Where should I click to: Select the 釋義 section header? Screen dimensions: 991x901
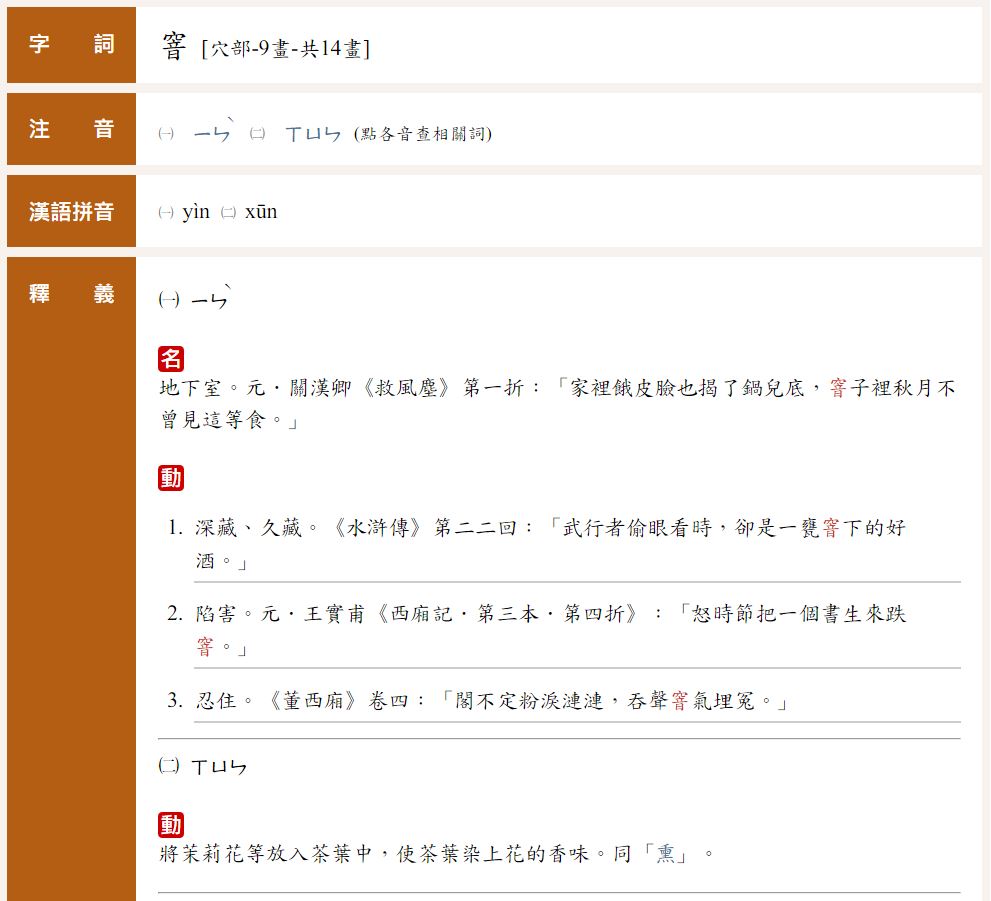(71, 294)
